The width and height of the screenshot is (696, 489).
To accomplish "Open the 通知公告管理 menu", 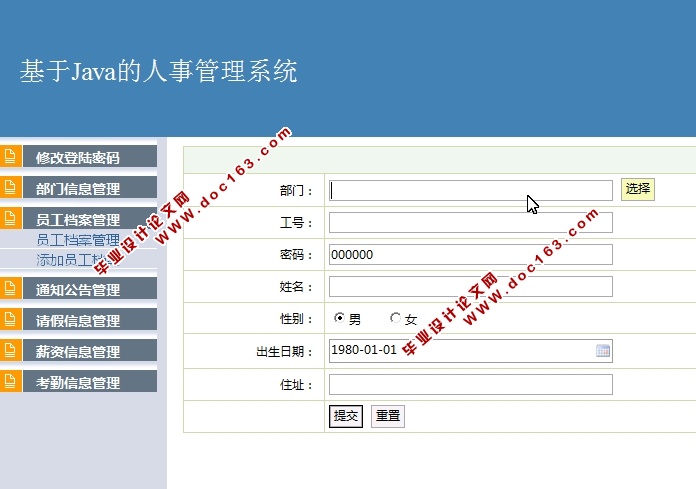I will pos(90,289).
